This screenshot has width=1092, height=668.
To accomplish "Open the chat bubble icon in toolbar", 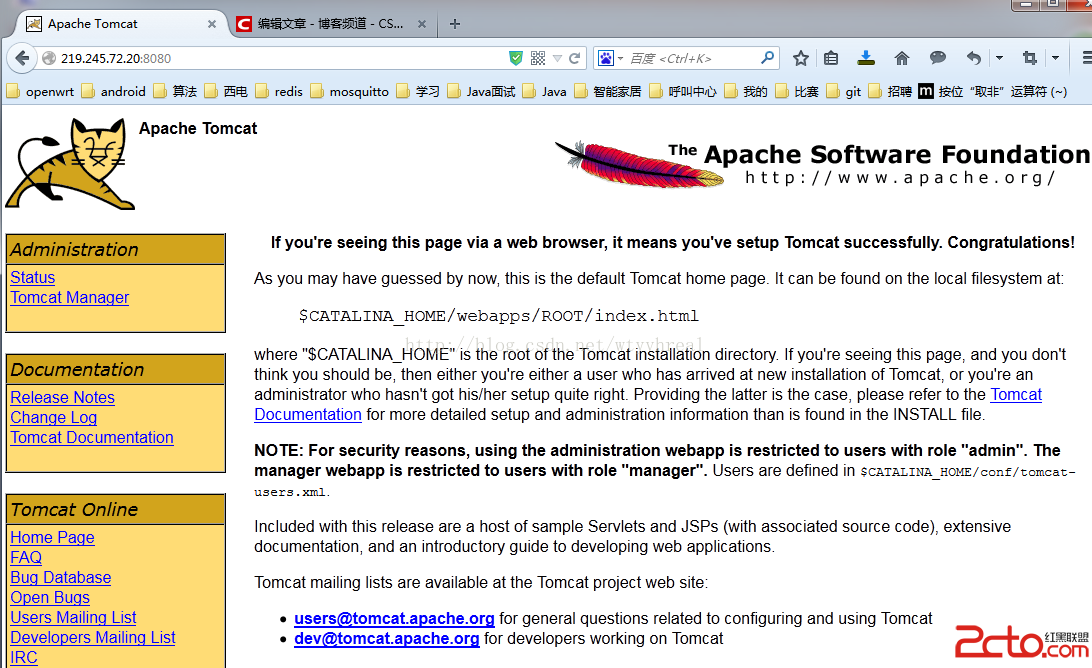I will 938,58.
